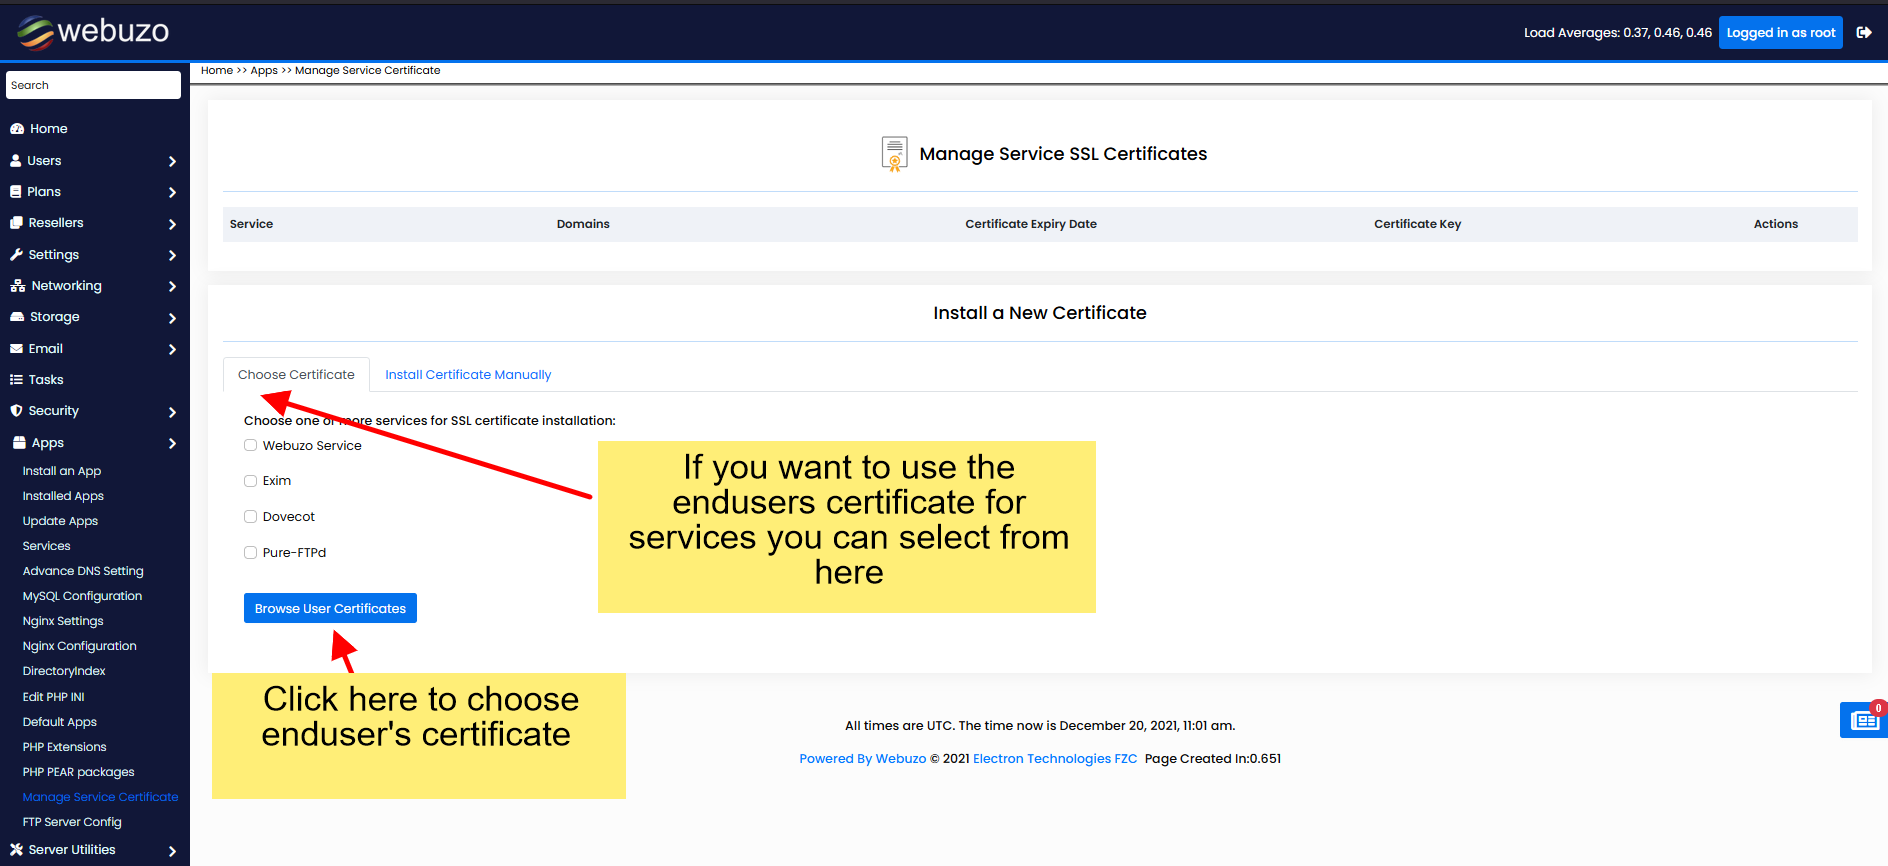The width and height of the screenshot is (1888, 866).
Task: Expand the Plans menu chevron
Action: (x=172, y=192)
